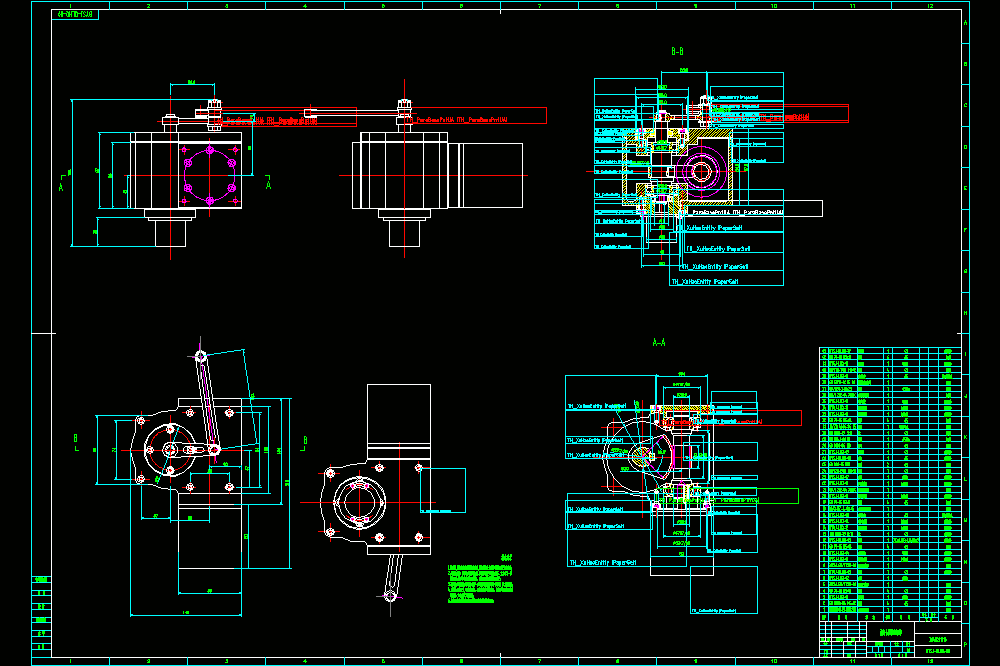The height and width of the screenshot is (666, 1000).
Task: Select the green technical notes text block
Action: pos(480,584)
